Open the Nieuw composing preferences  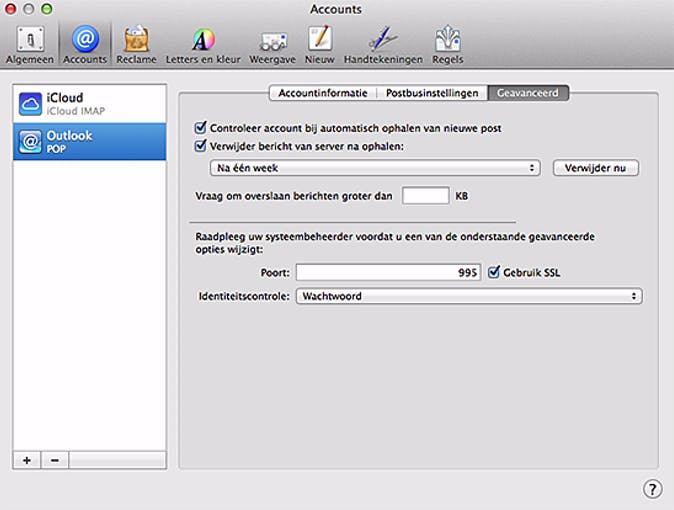(319, 45)
